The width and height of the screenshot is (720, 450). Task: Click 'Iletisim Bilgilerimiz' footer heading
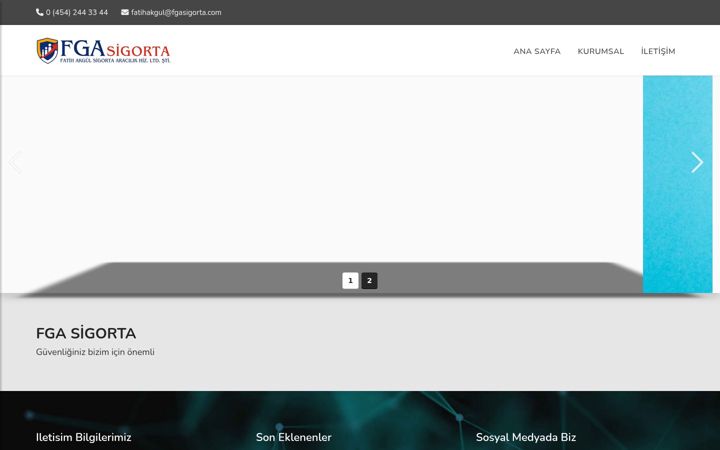84,437
